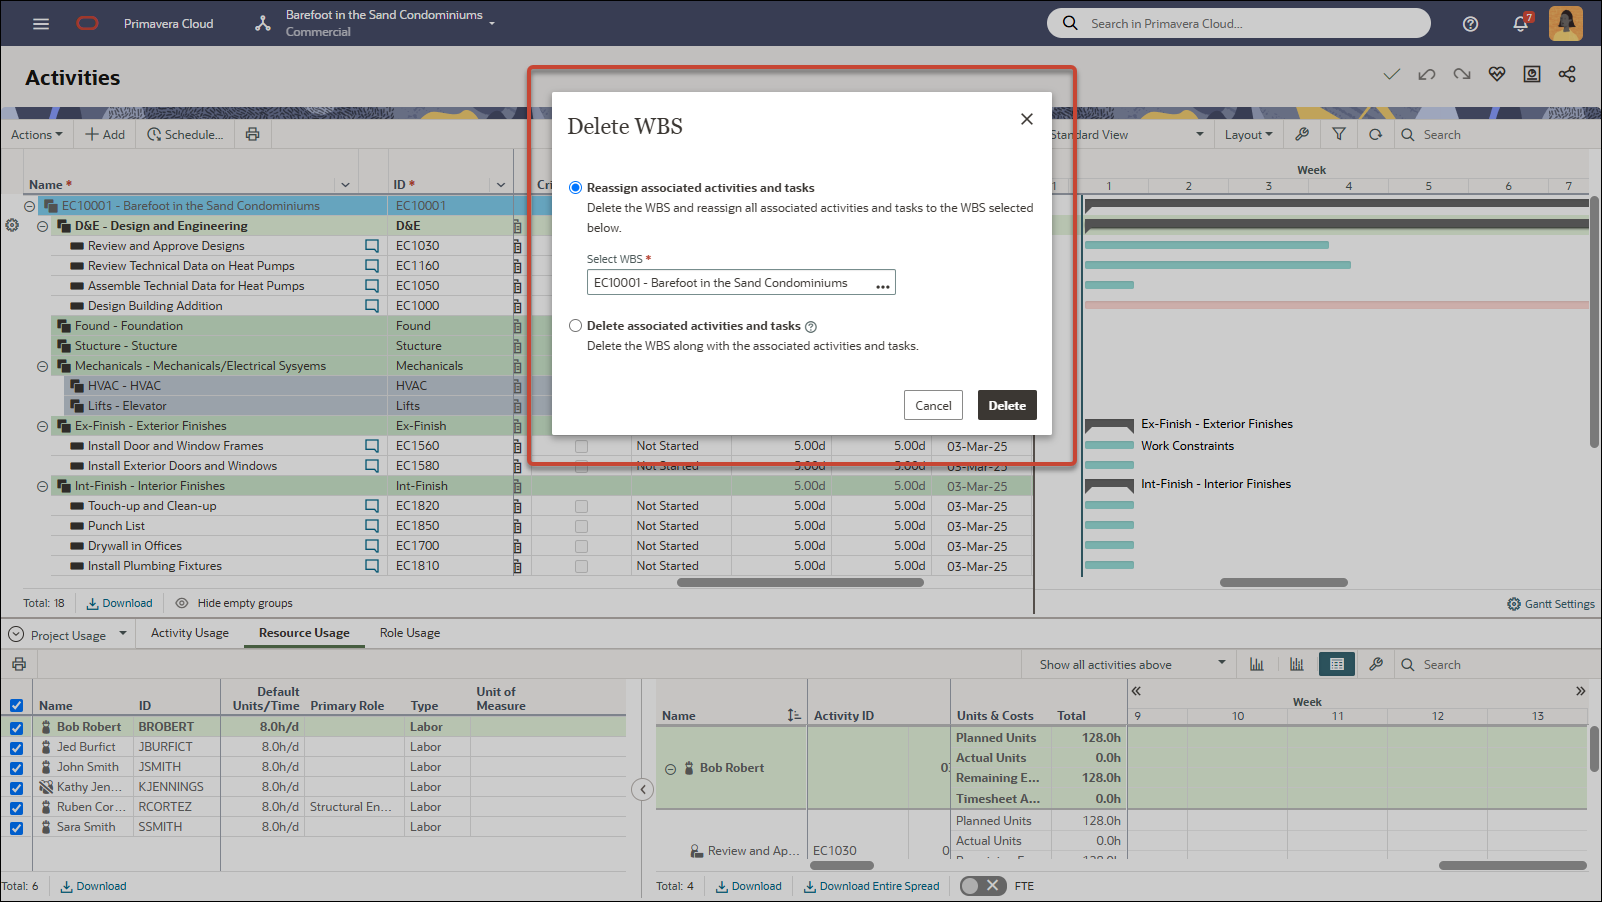Click the Add button

click(105, 134)
